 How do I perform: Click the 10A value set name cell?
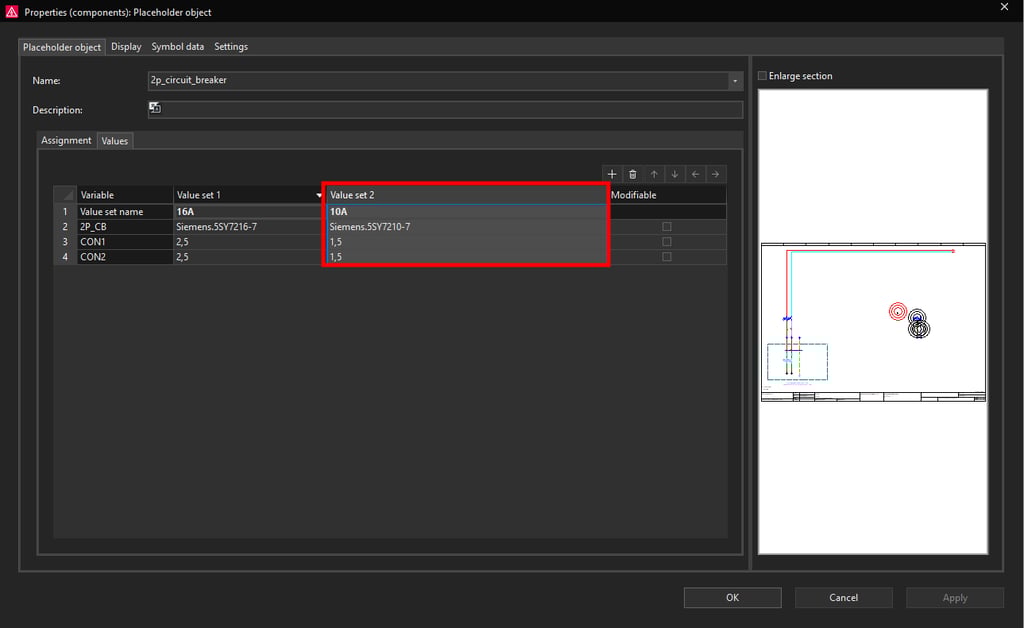(467, 212)
